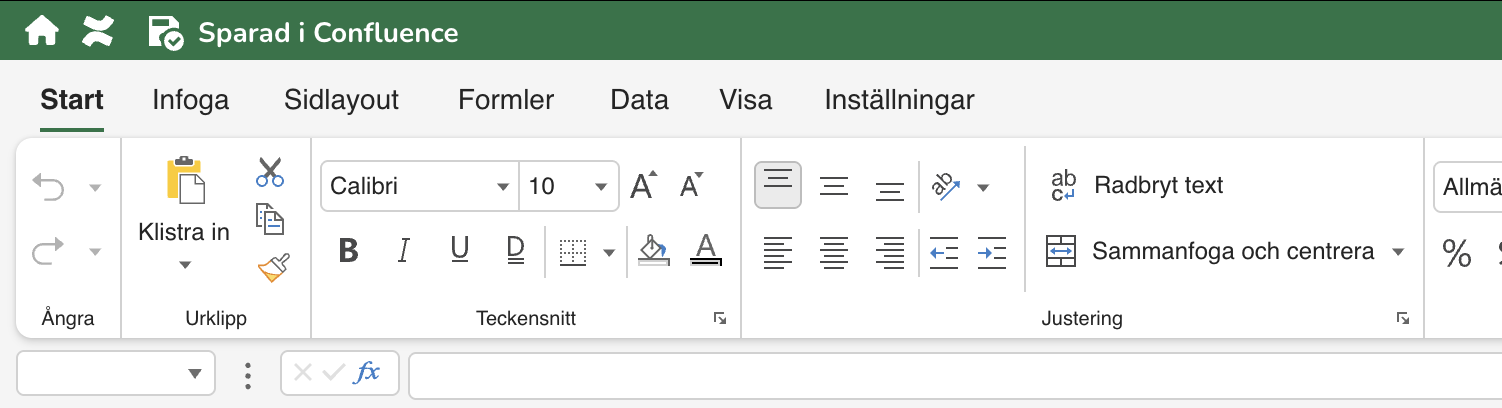Viewport: 1502px width, 408px height.
Task: Click the increase indent icon
Action: point(991,252)
